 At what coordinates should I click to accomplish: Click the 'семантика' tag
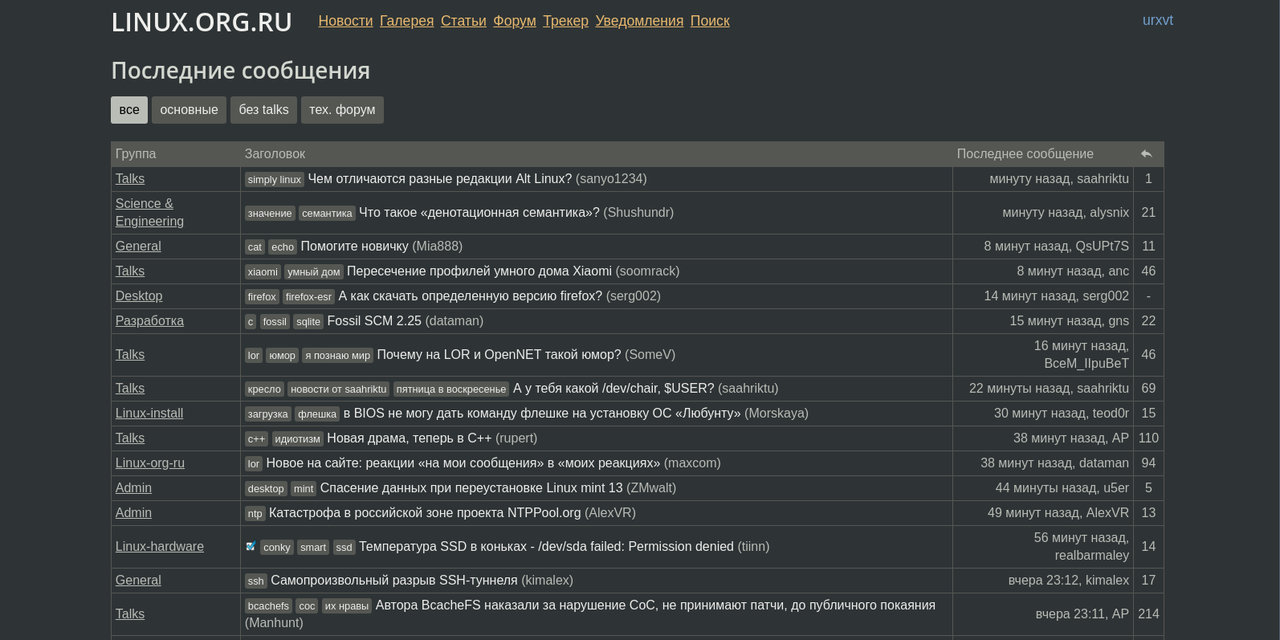coord(327,213)
